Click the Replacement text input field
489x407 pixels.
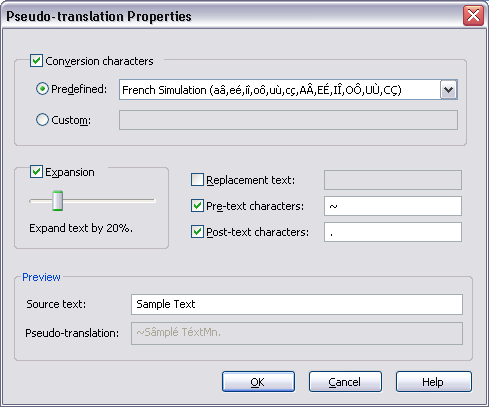point(393,180)
